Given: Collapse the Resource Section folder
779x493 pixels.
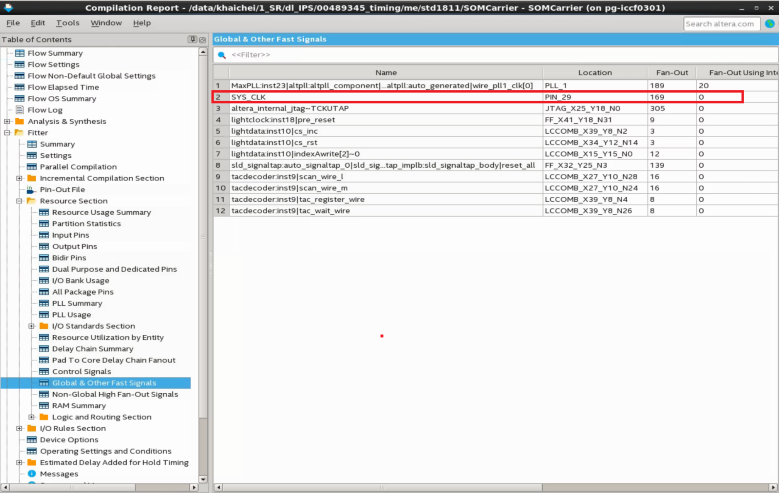Looking at the screenshot, I should (19, 201).
